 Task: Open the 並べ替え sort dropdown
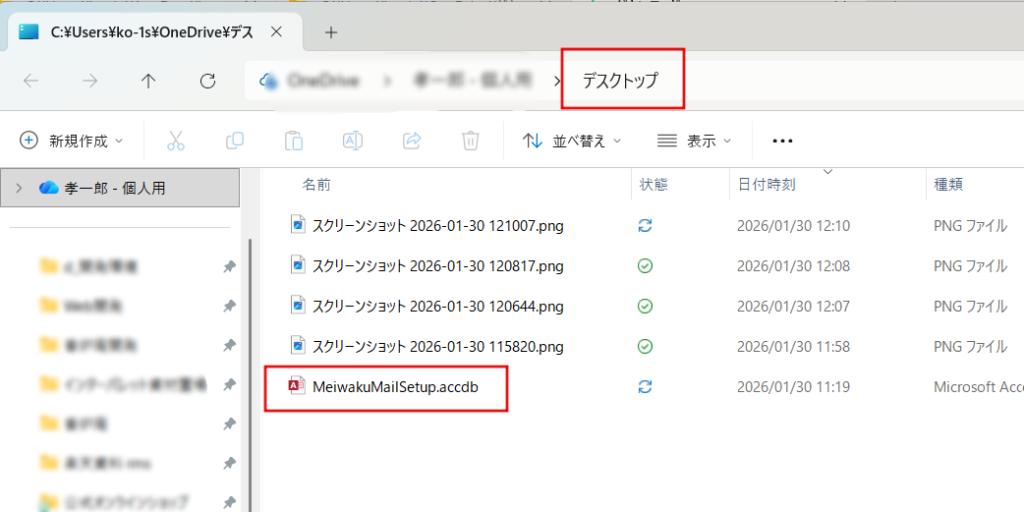(x=572, y=141)
